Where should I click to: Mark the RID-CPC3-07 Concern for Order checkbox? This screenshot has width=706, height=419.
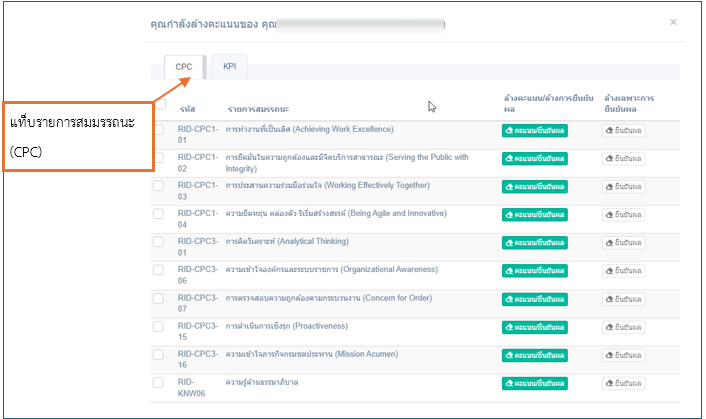click(158, 298)
